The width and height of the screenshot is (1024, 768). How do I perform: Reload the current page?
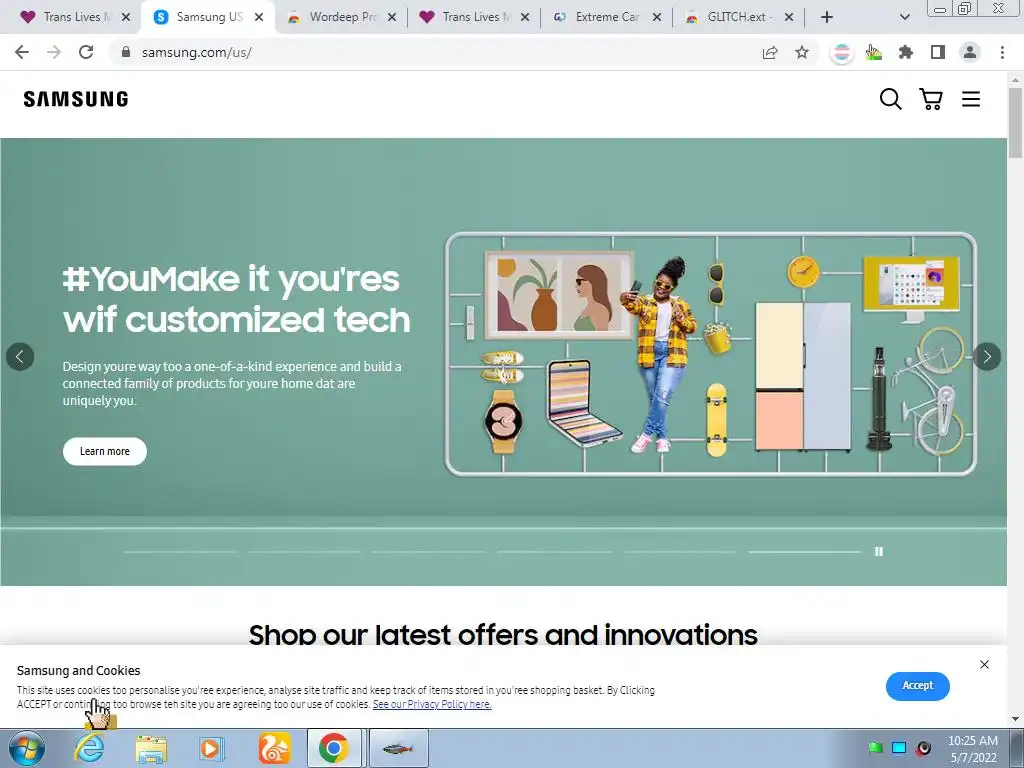[86, 52]
